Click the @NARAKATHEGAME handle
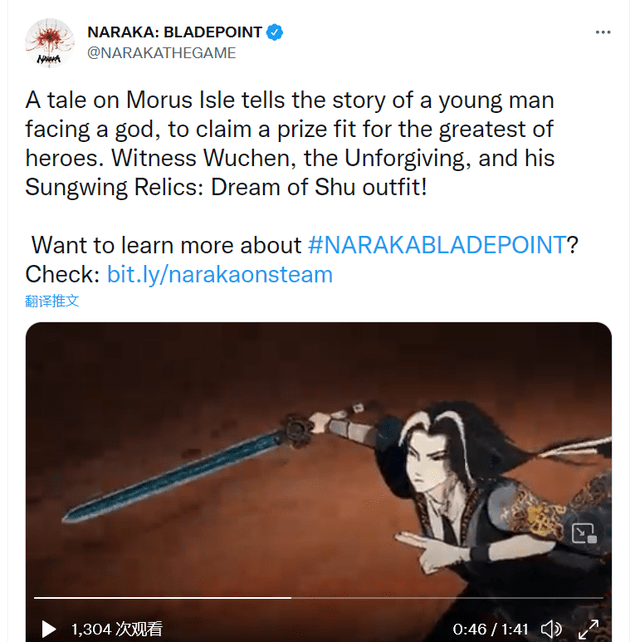The width and height of the screenshot is (640, 642). pos(161,53)
